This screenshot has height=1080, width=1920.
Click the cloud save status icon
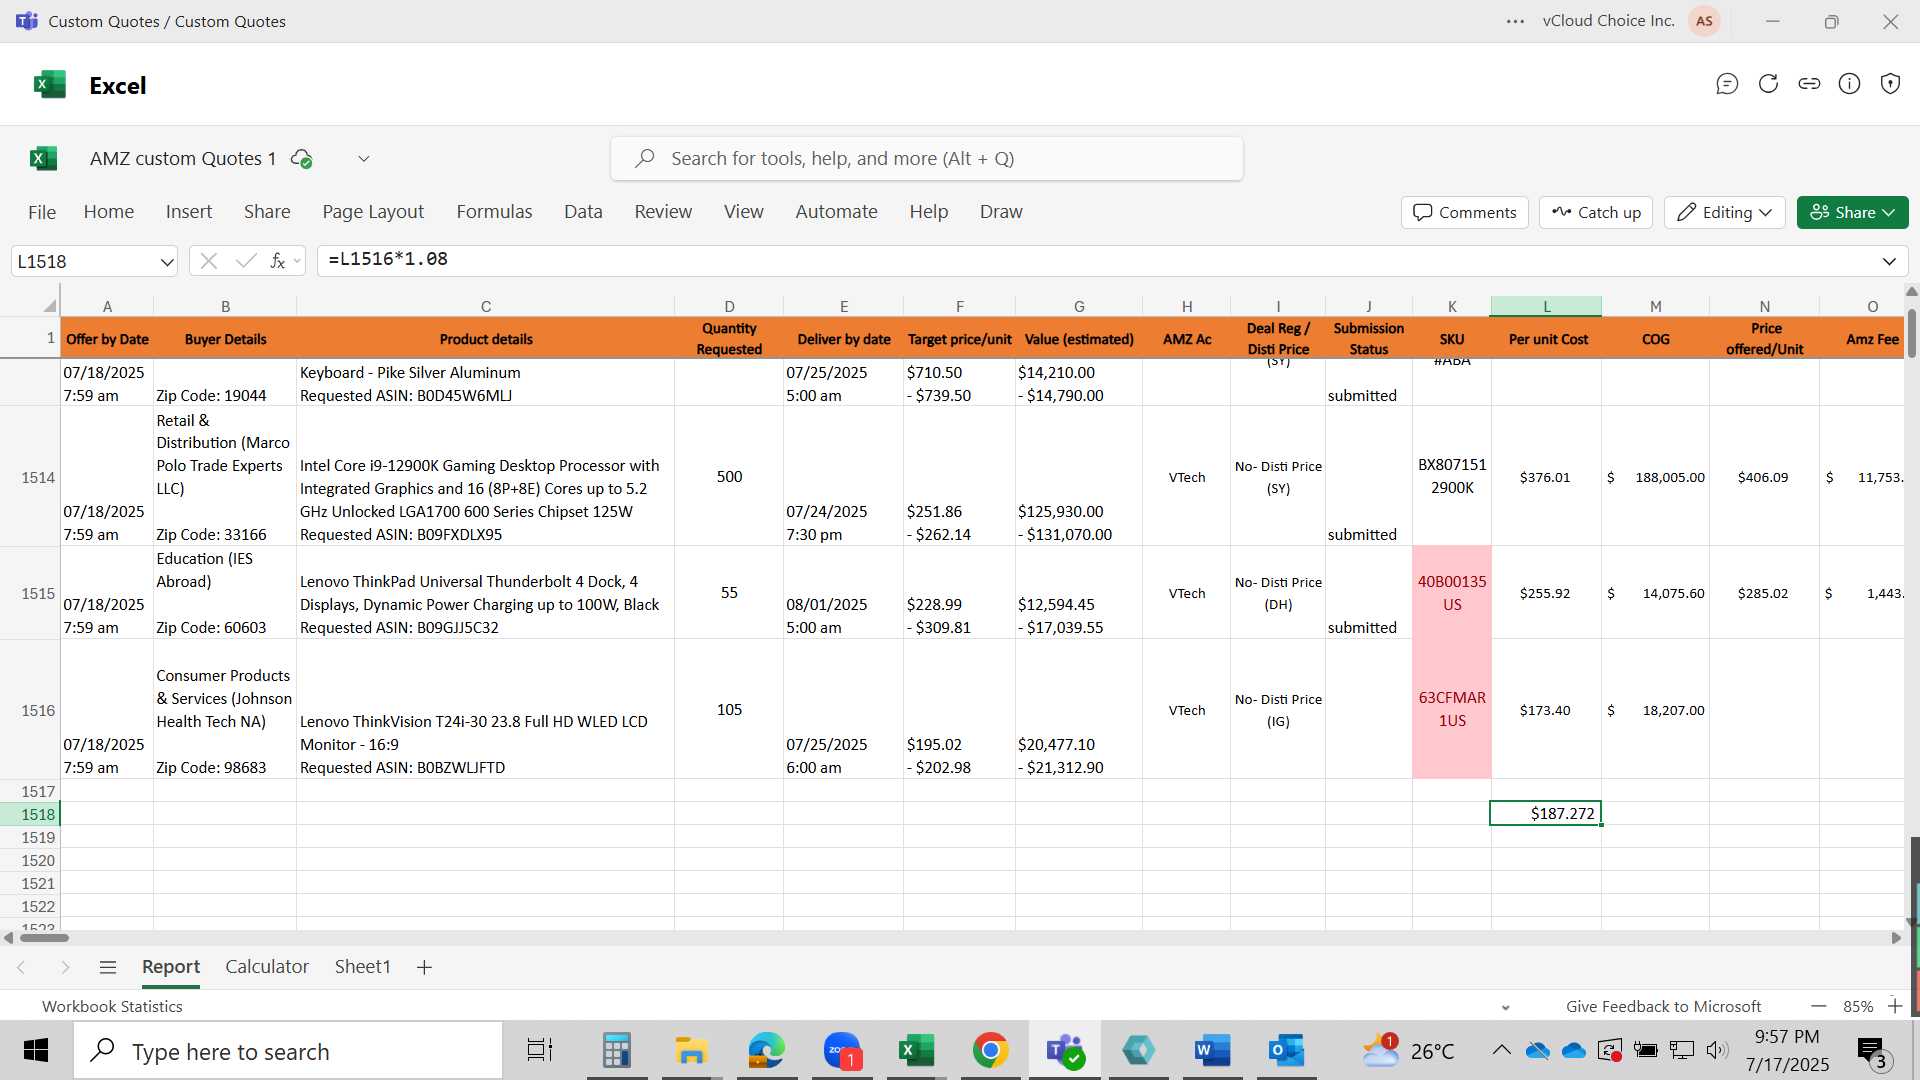coord(301,158)
